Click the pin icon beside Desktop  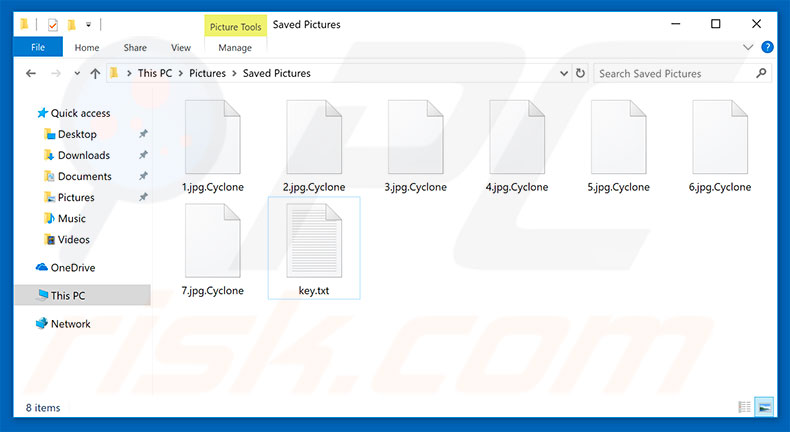(143, 134)
